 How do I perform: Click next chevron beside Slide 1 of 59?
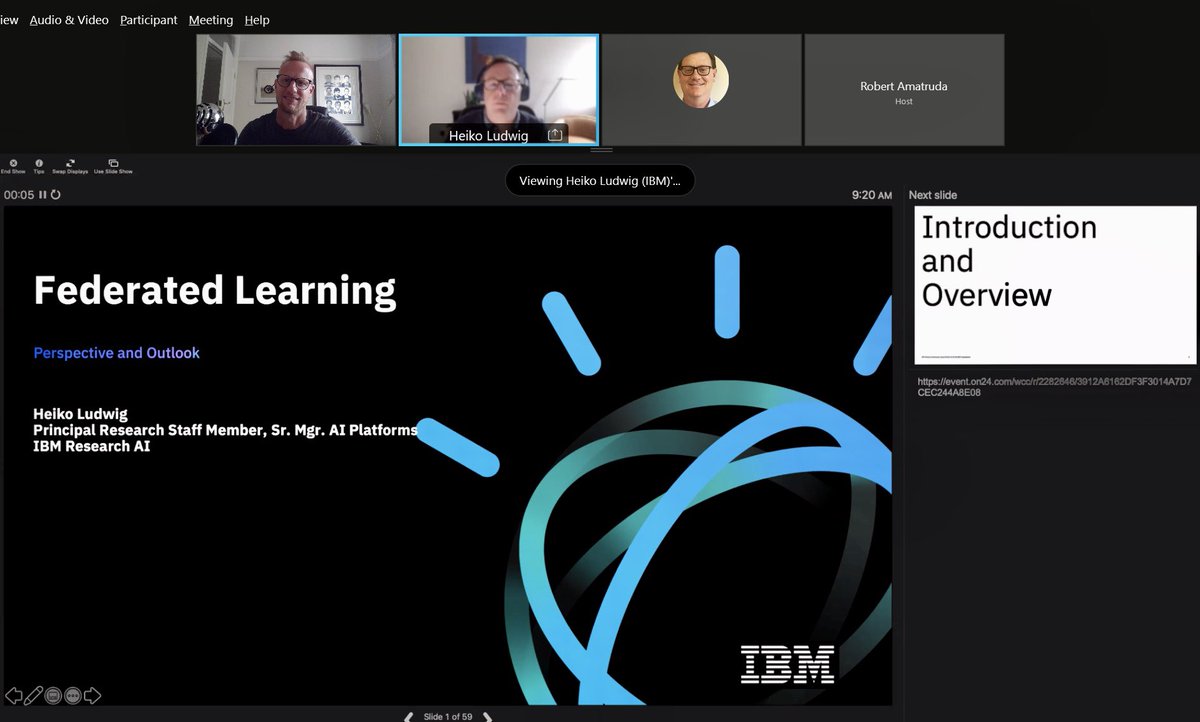pyautogui.click(x=487, y=717)
